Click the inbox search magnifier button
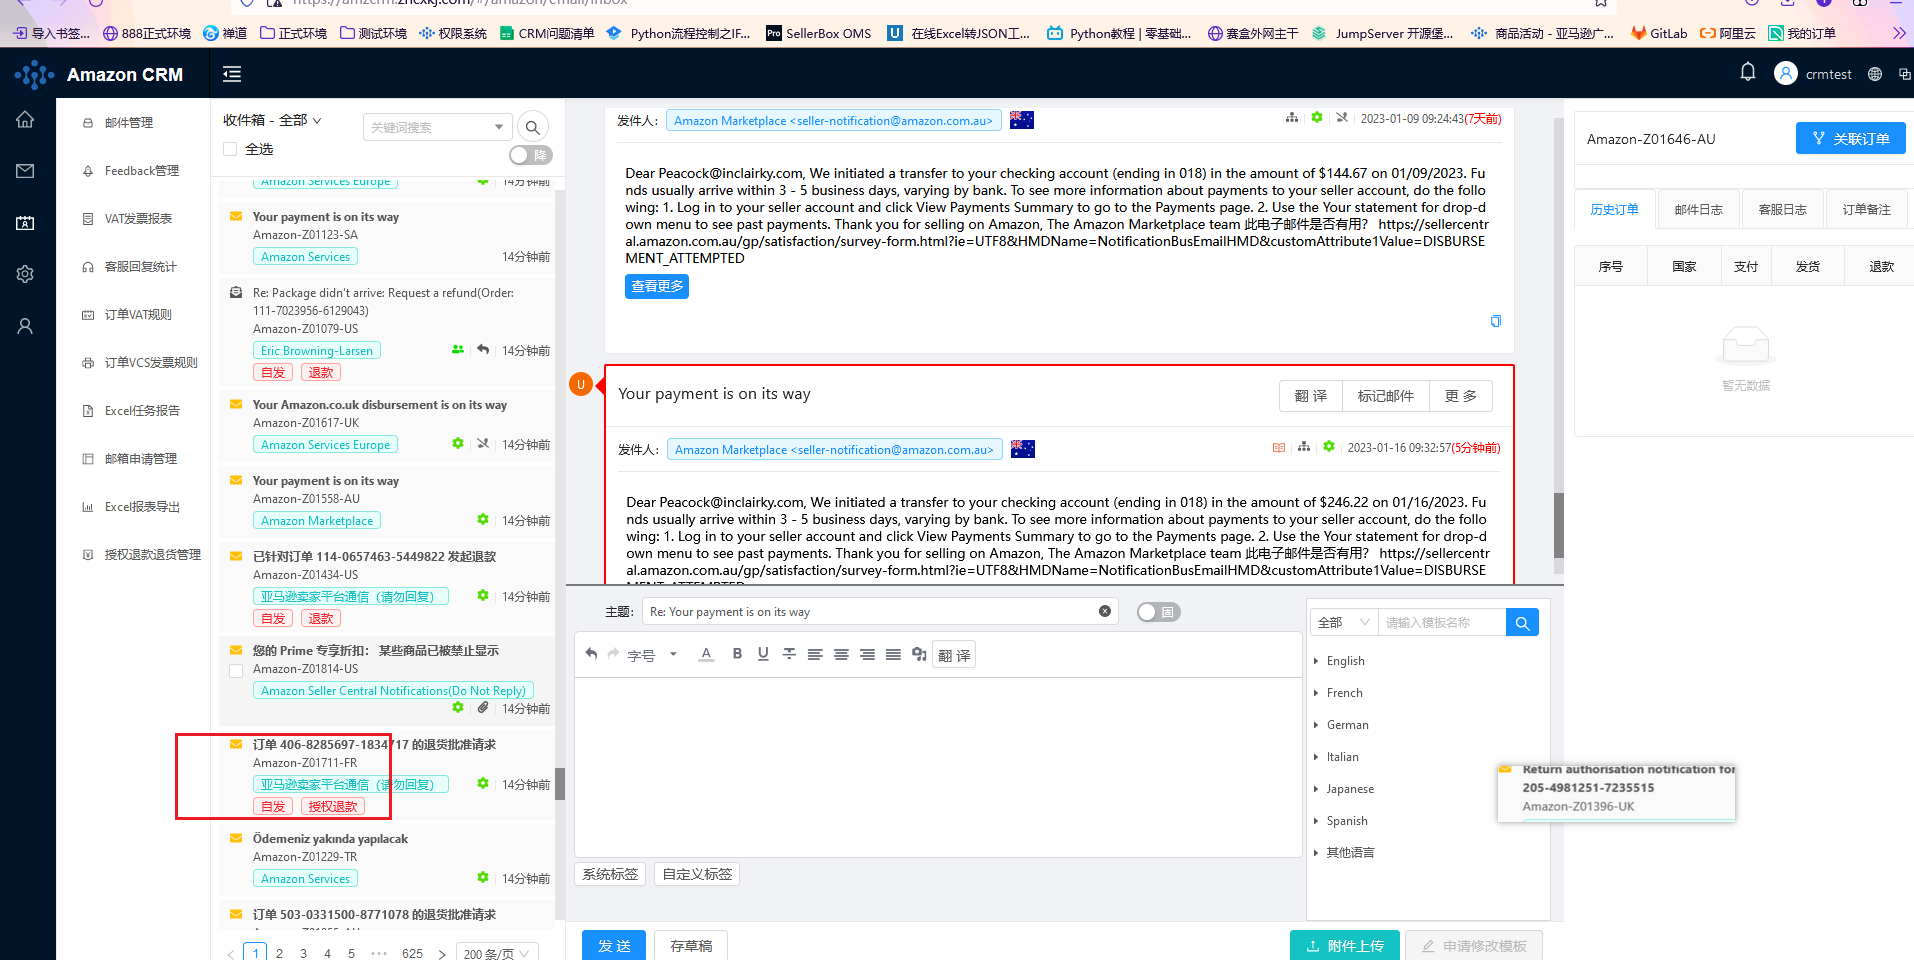The width and height of the screenshot is (1914, 960). pos(533,127)
